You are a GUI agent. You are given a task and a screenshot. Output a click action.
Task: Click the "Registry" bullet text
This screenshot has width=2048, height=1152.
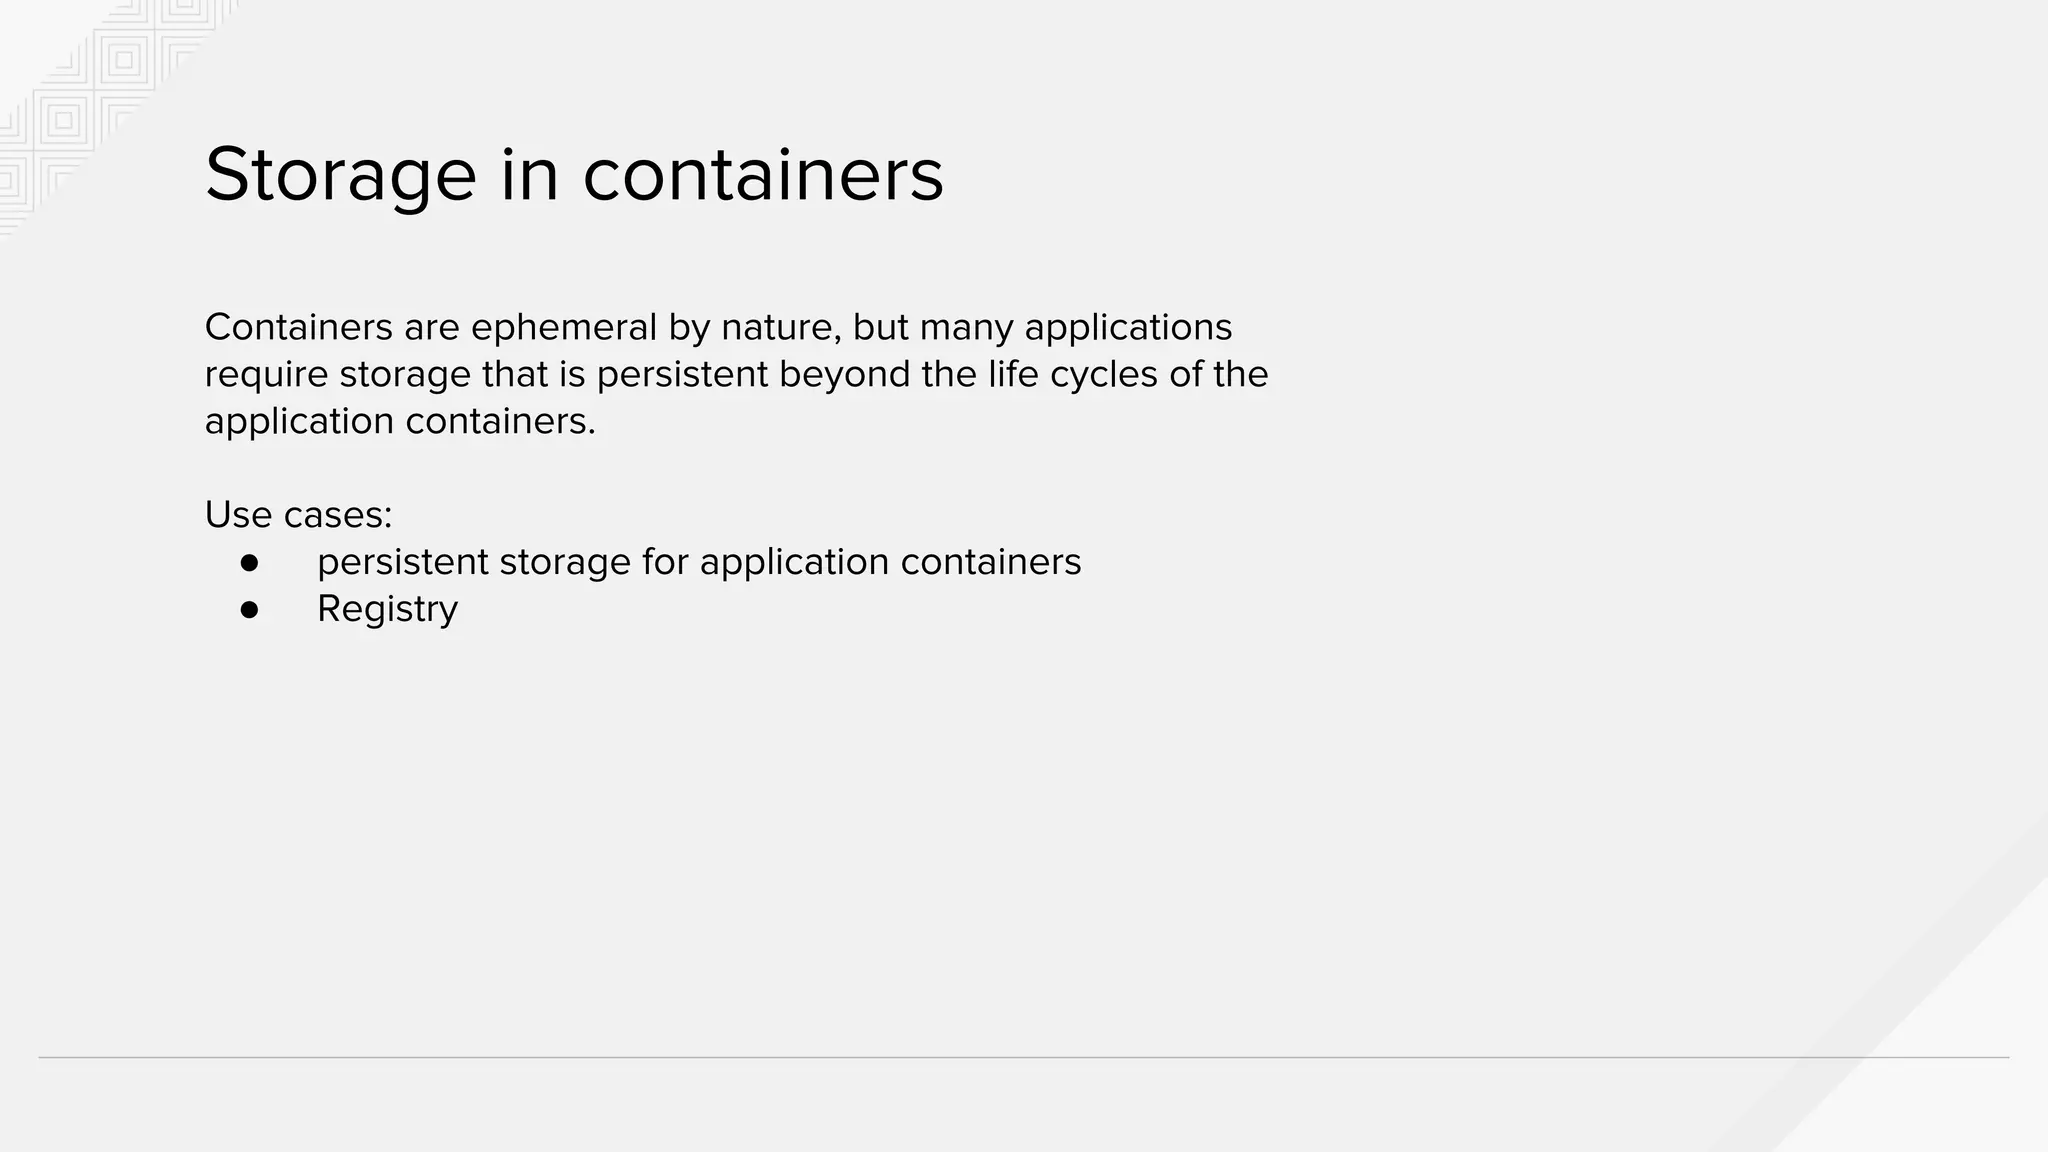pyautogui.click(x=387, y=609)
